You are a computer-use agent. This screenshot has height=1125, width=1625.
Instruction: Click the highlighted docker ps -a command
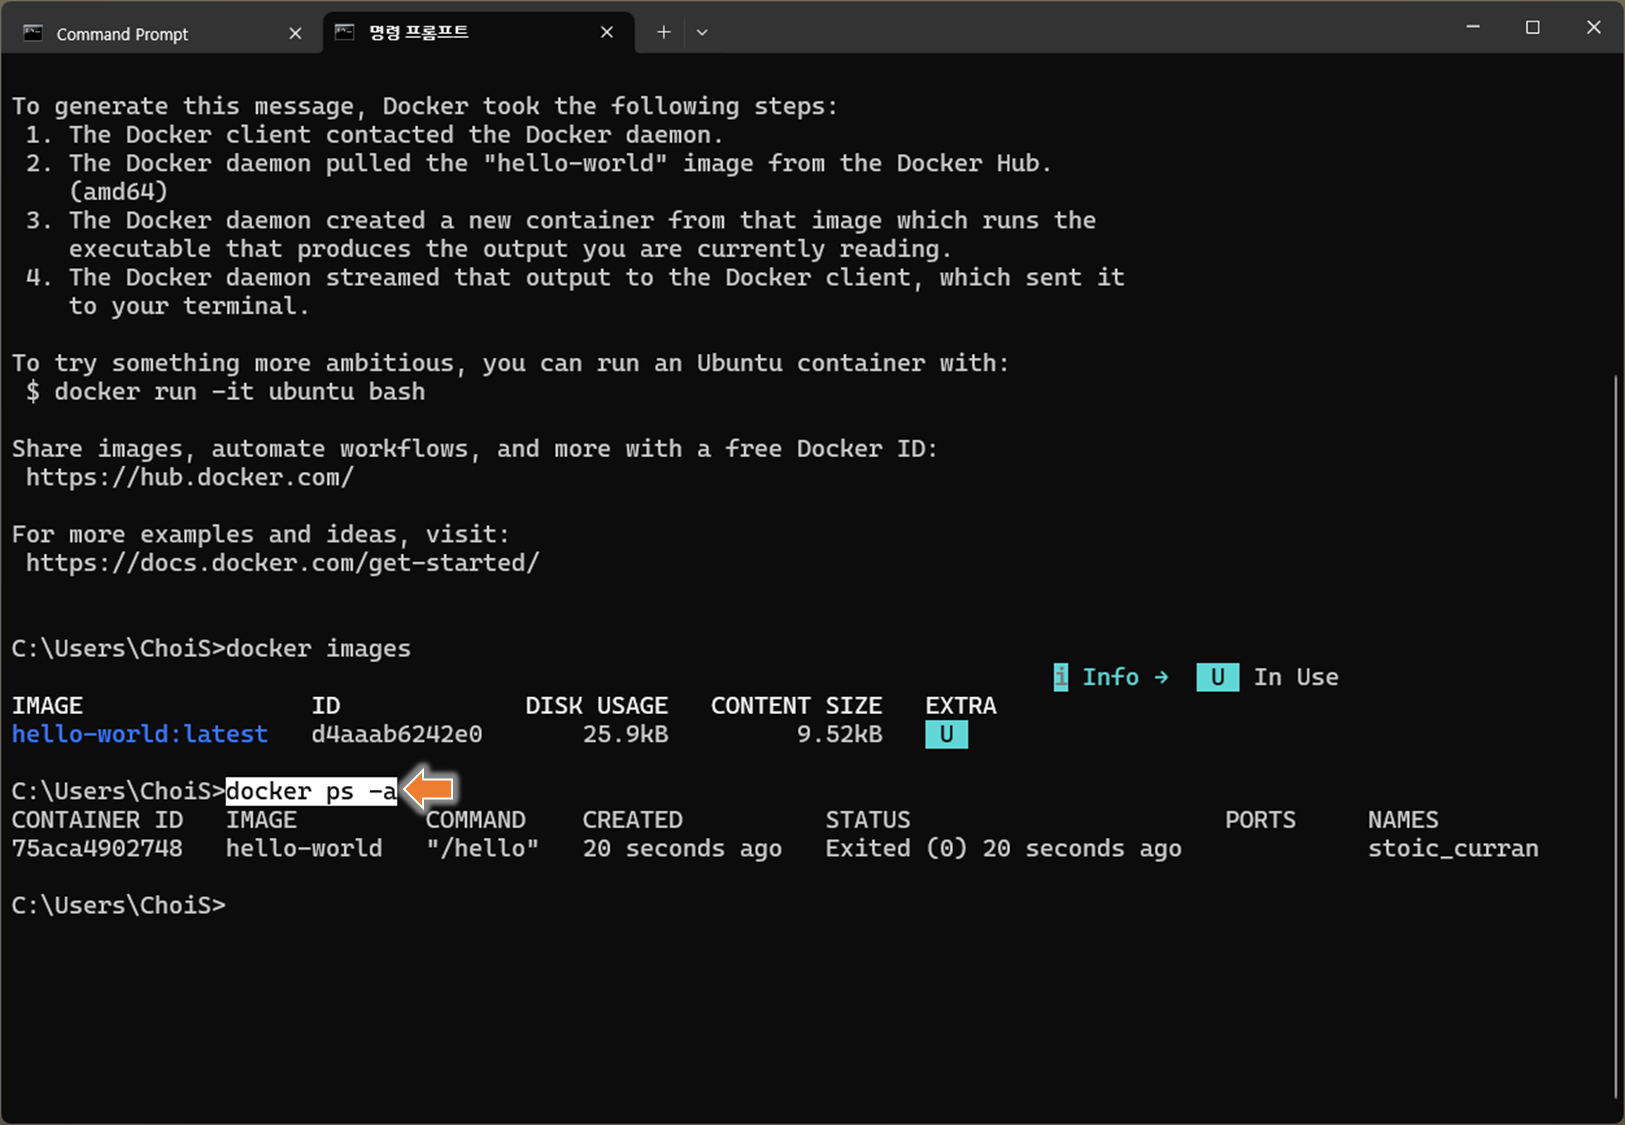[x=311, y=791]
